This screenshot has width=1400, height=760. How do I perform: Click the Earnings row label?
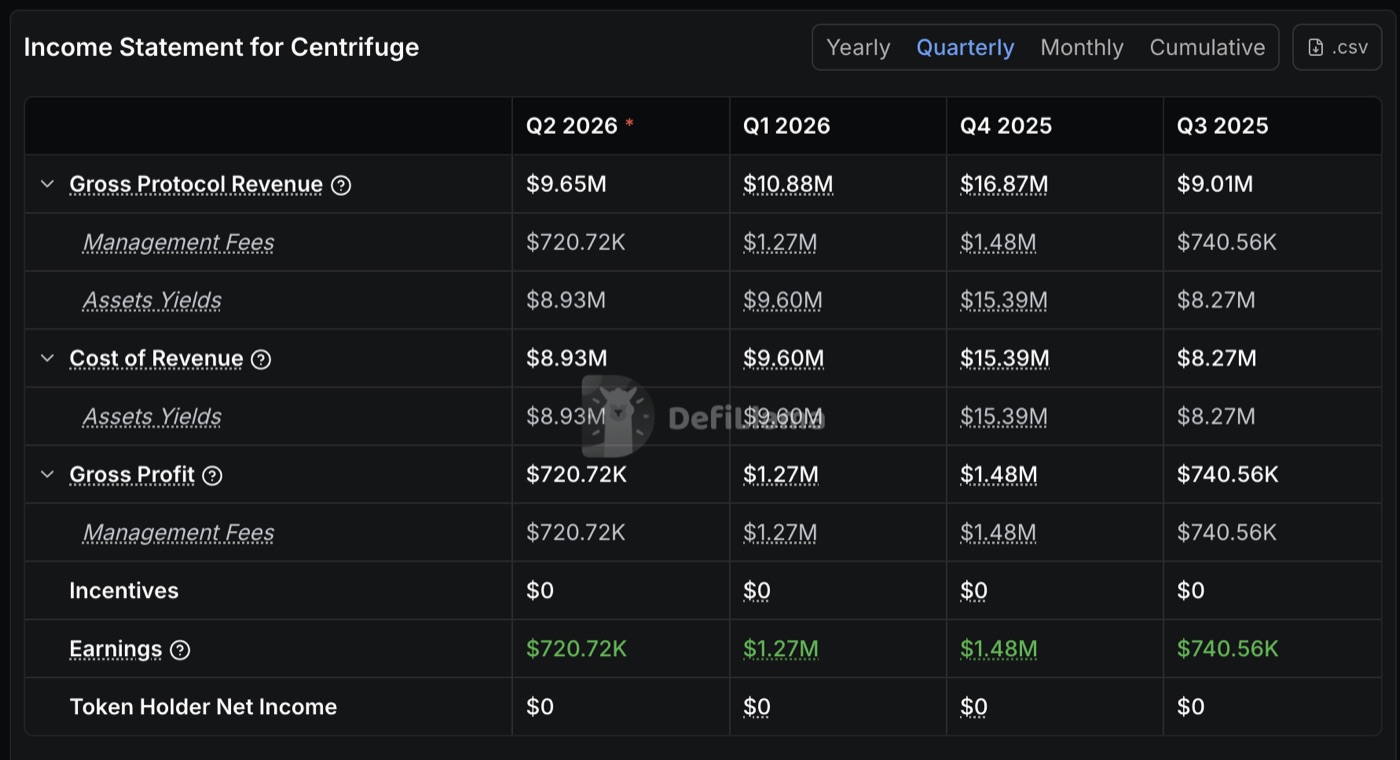(x=115, y=649)
